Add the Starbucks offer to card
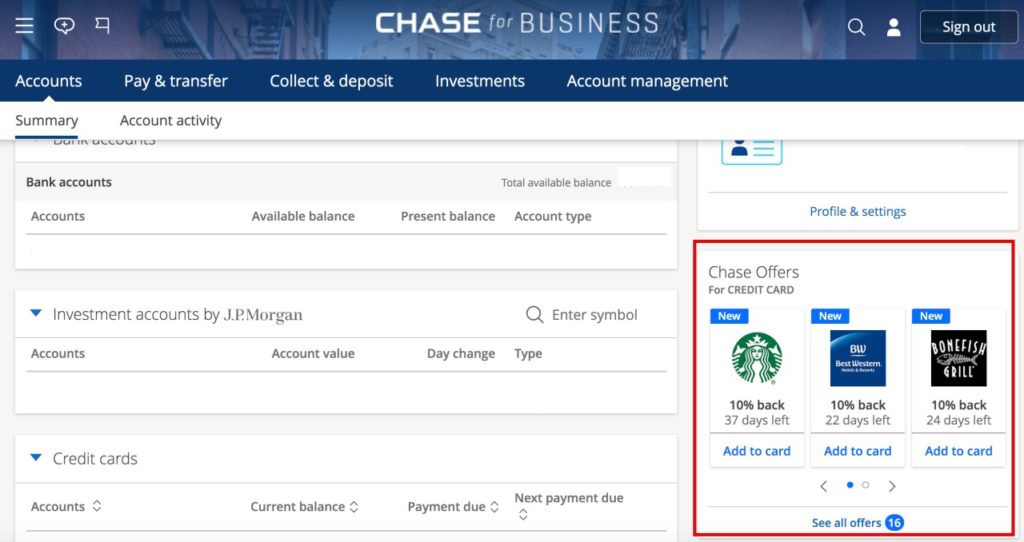1024x542 pixels. coord(756,451)
